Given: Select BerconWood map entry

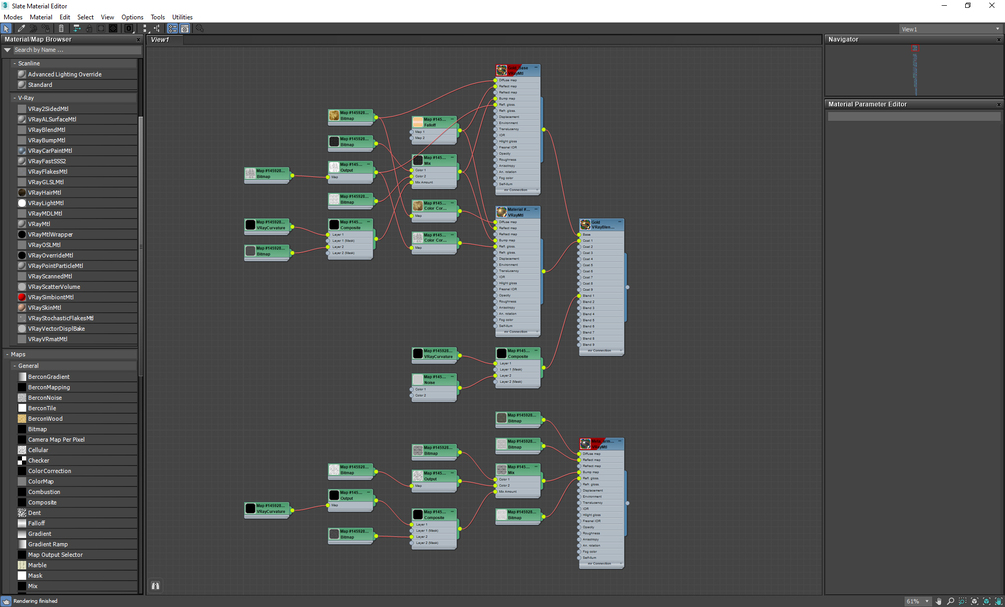Looking at the screenshot, I should 76,419.
